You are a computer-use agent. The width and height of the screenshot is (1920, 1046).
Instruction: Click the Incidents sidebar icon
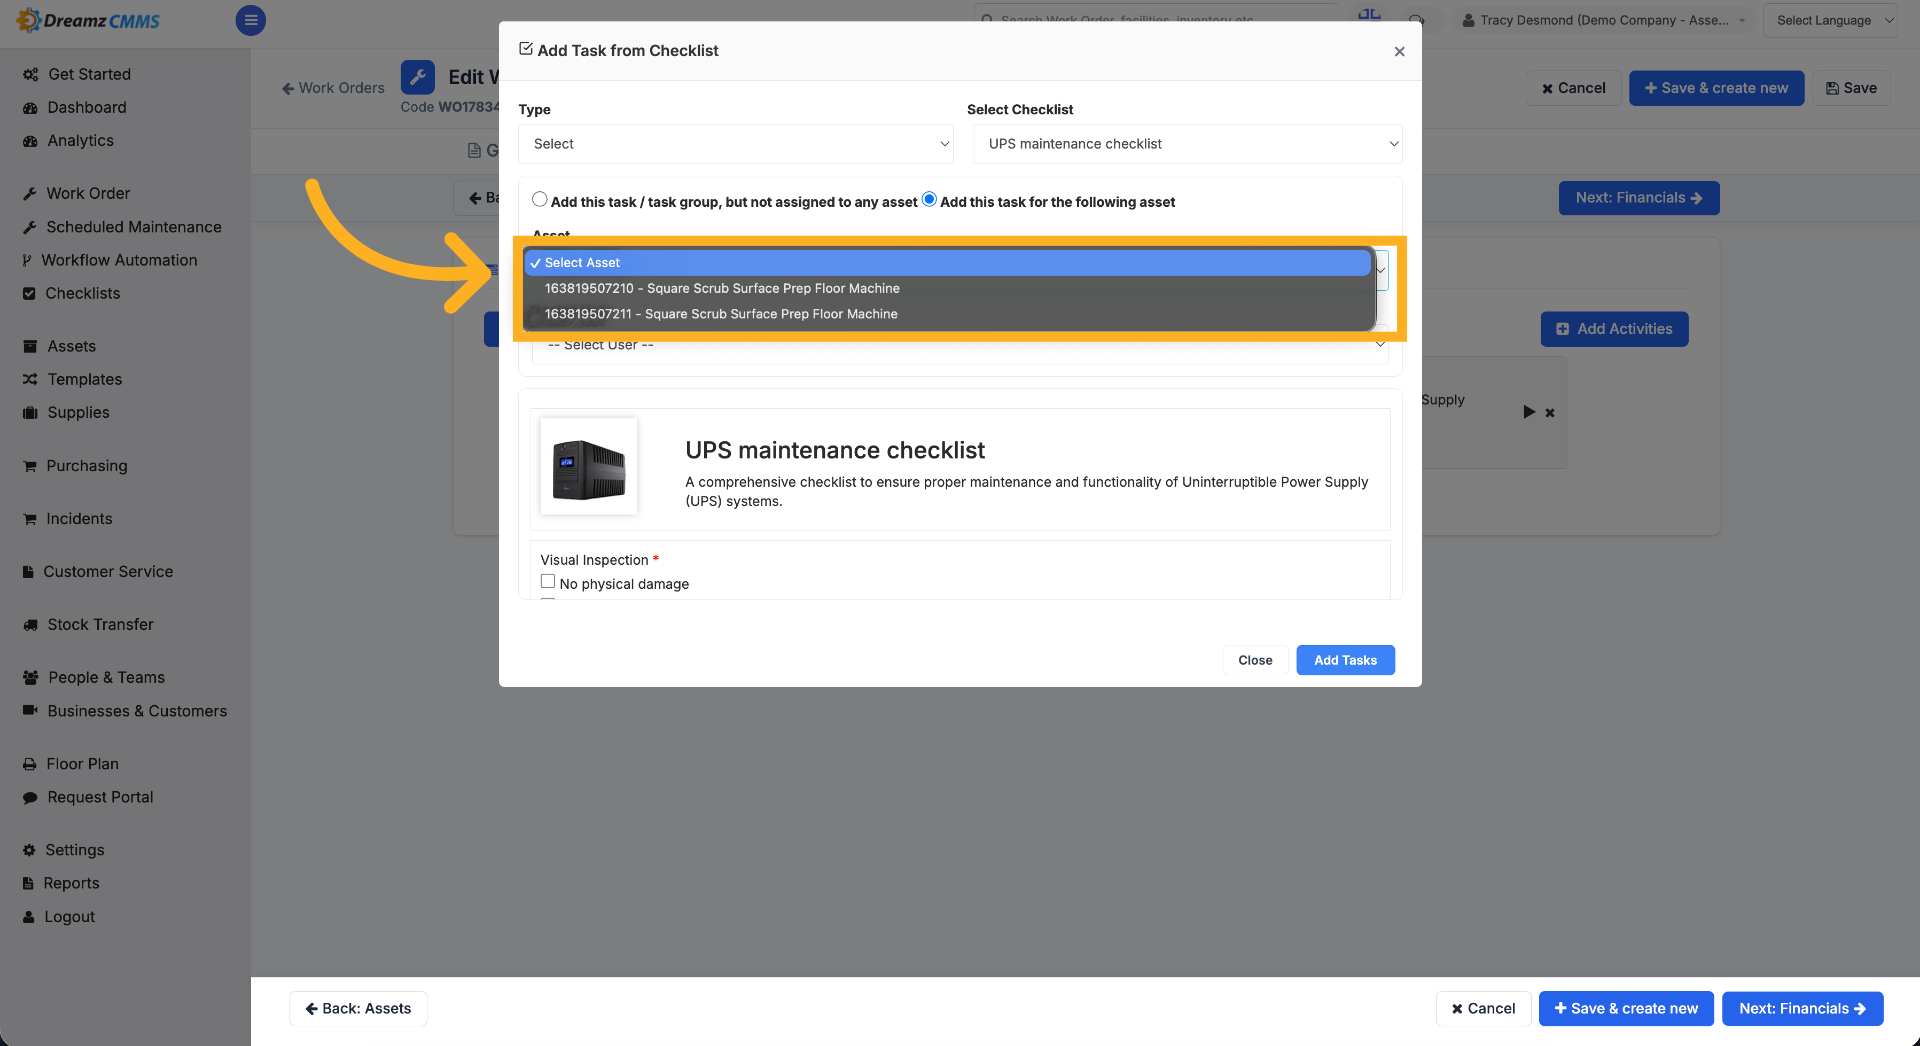click(30, 519)
